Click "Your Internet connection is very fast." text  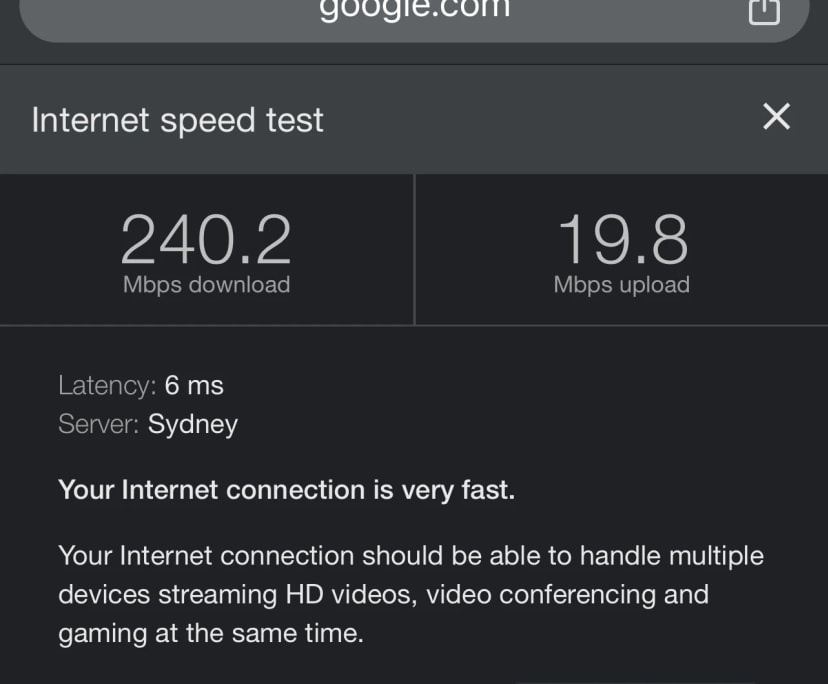click(x=286, y=490)
